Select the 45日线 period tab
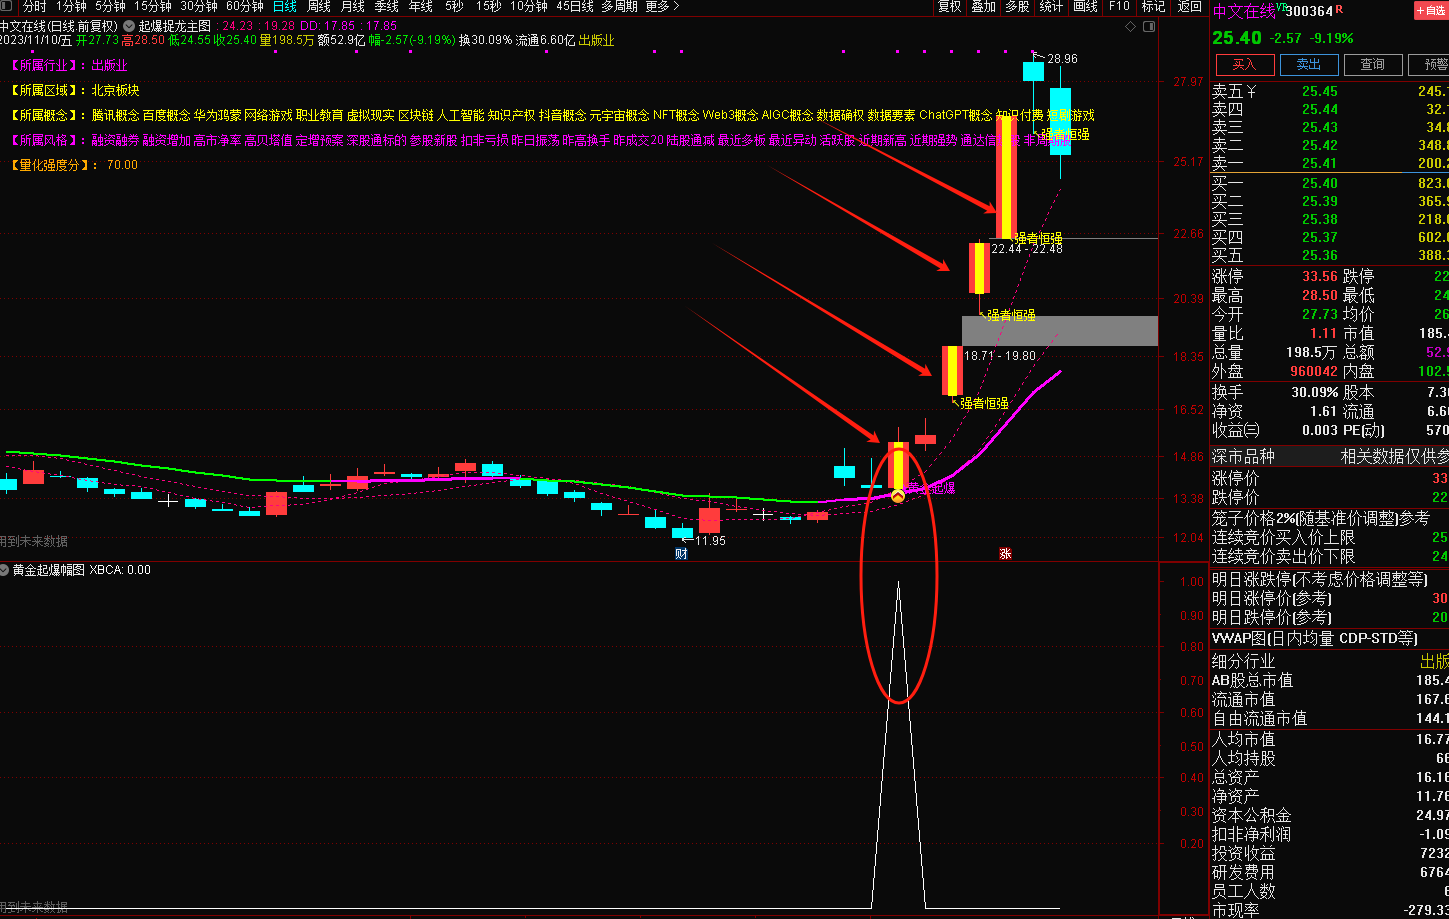 pos(575,6)
